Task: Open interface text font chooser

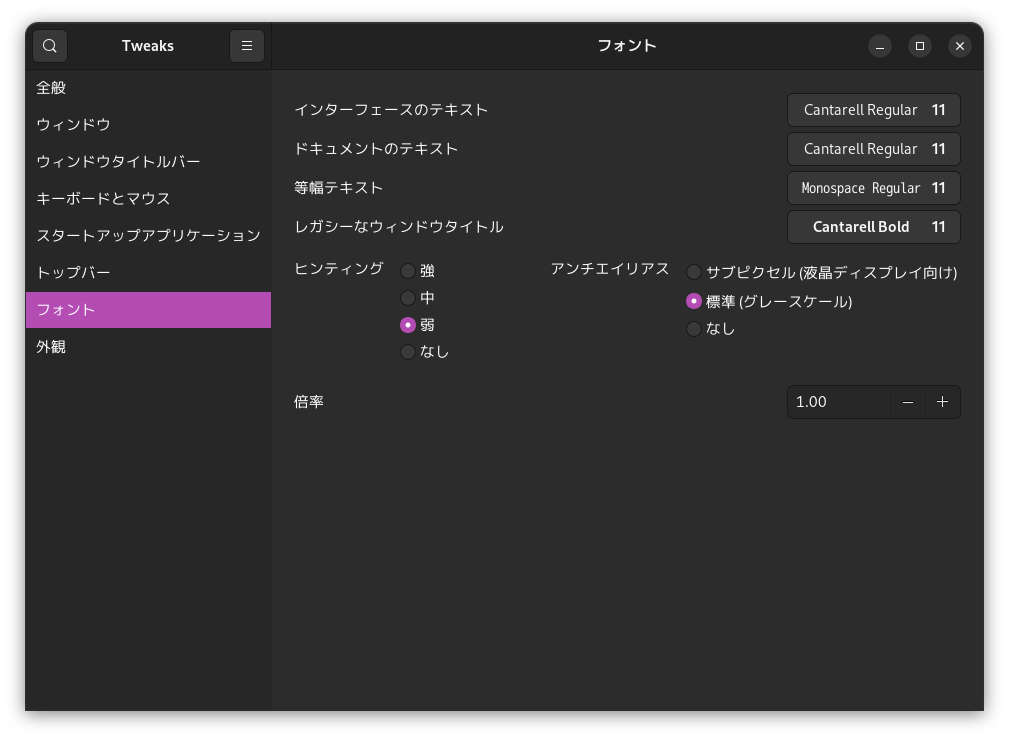Action: pos(873,110)
